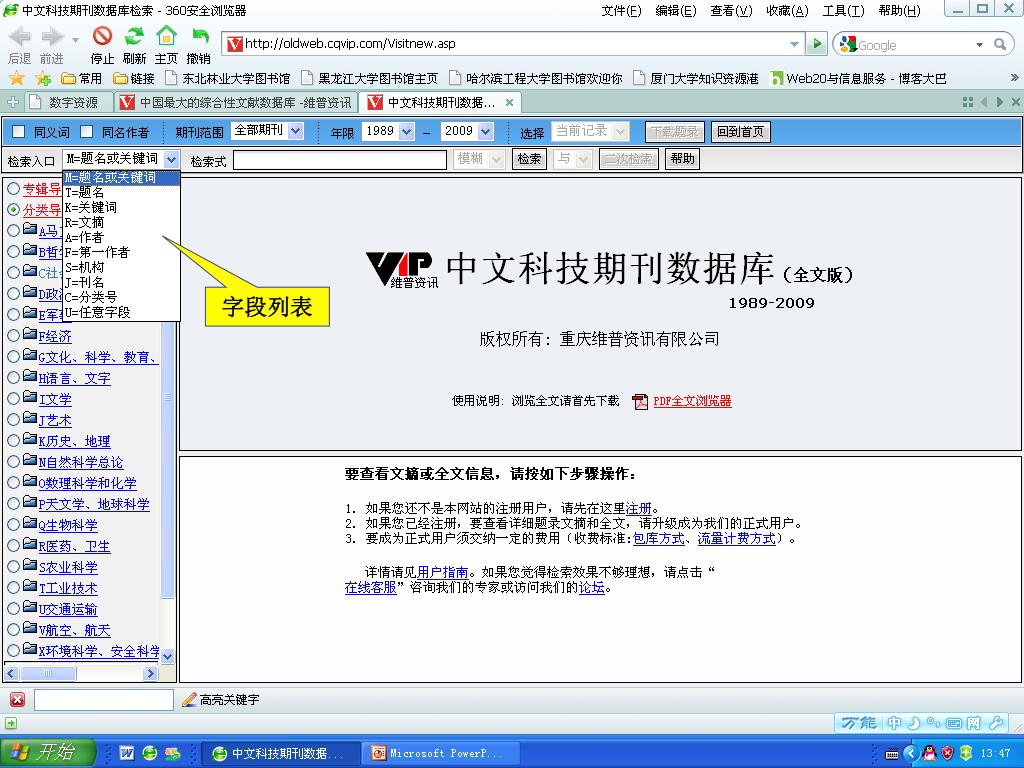This screenshot has width=1024, height=768.
Task: Click the 帮助 button
Action: tap(682, 159)
